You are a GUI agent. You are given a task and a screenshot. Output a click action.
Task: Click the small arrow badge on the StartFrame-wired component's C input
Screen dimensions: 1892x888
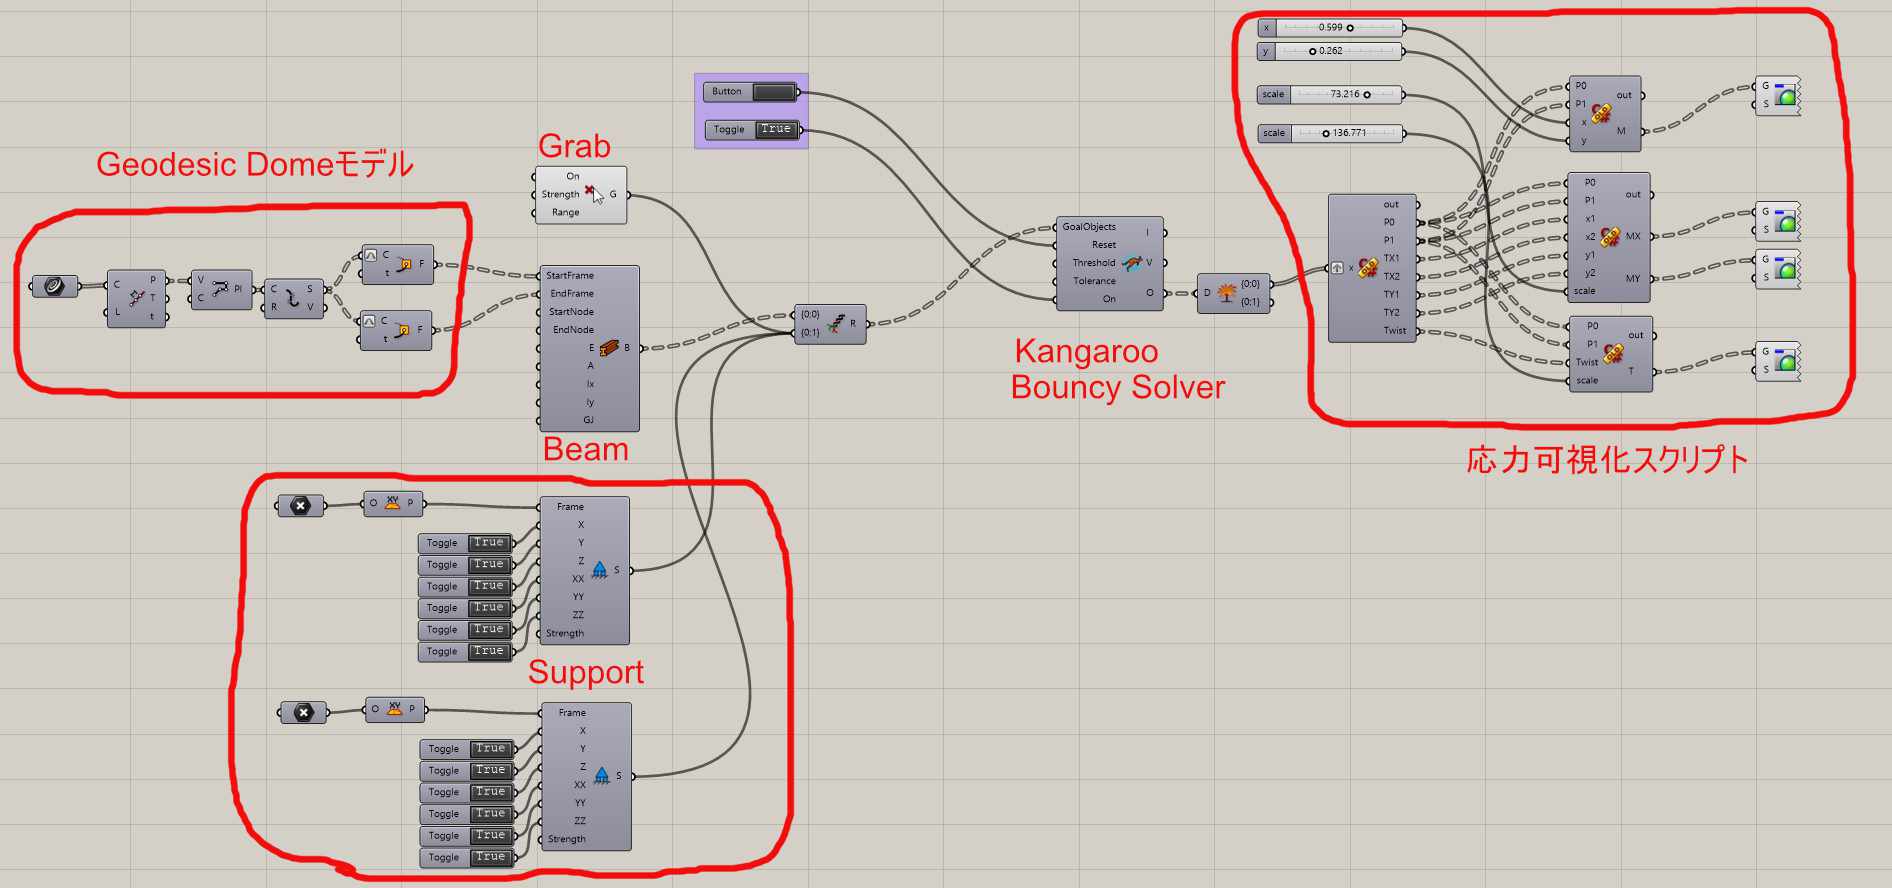point(371,255)
